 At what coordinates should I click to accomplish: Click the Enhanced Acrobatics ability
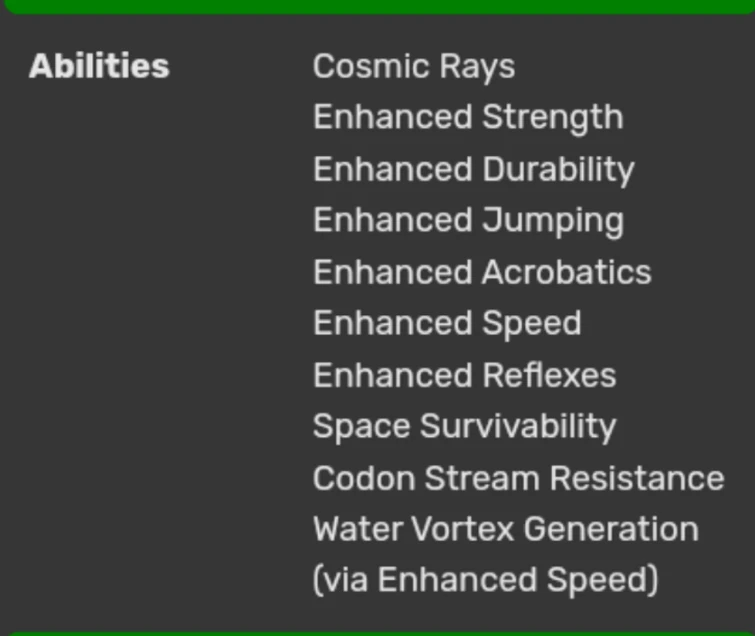[x=482, y=273]
